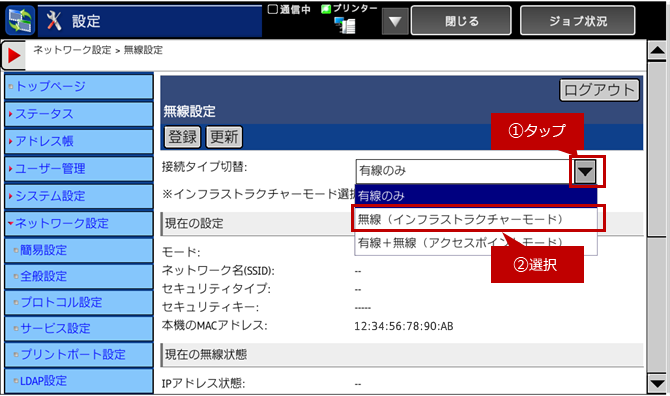Click the 接続タイプ切替: label
This screenshot has width=670, height=396.
point(204,167)
